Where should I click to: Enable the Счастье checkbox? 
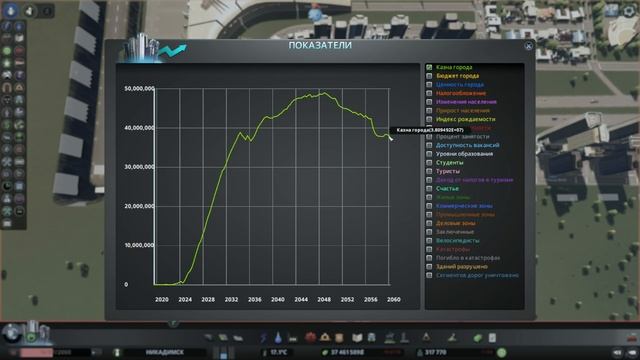tap(429, 189)
